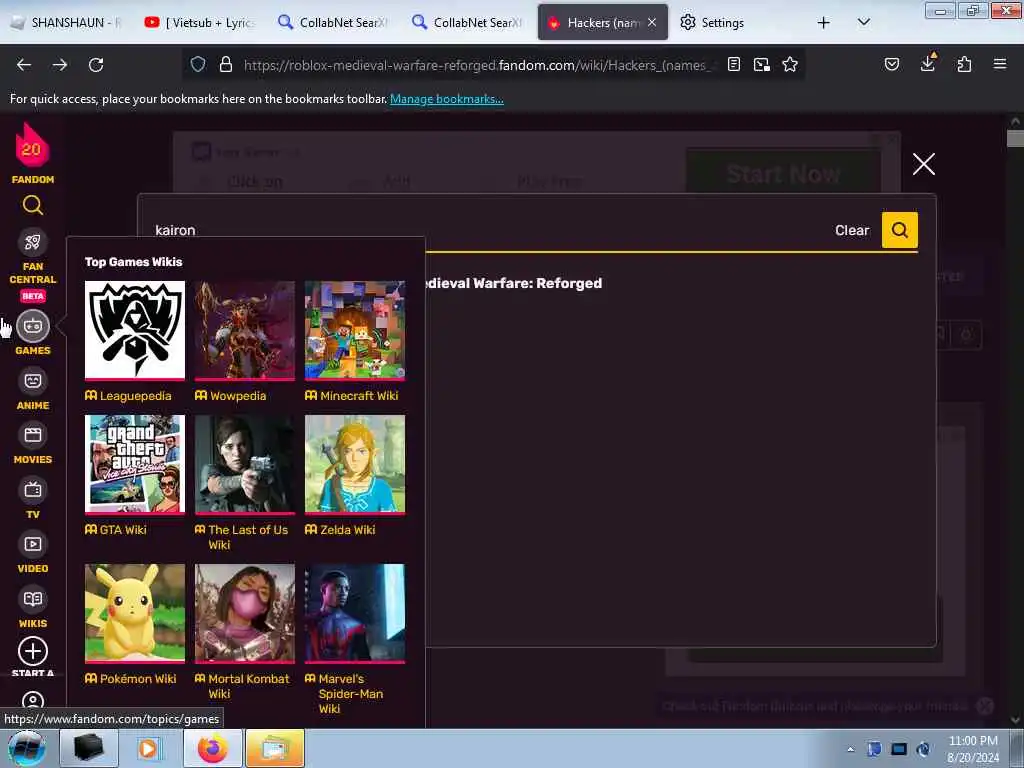Open Windows Start menu orb
1024x768 pixels.
point(26,748)
